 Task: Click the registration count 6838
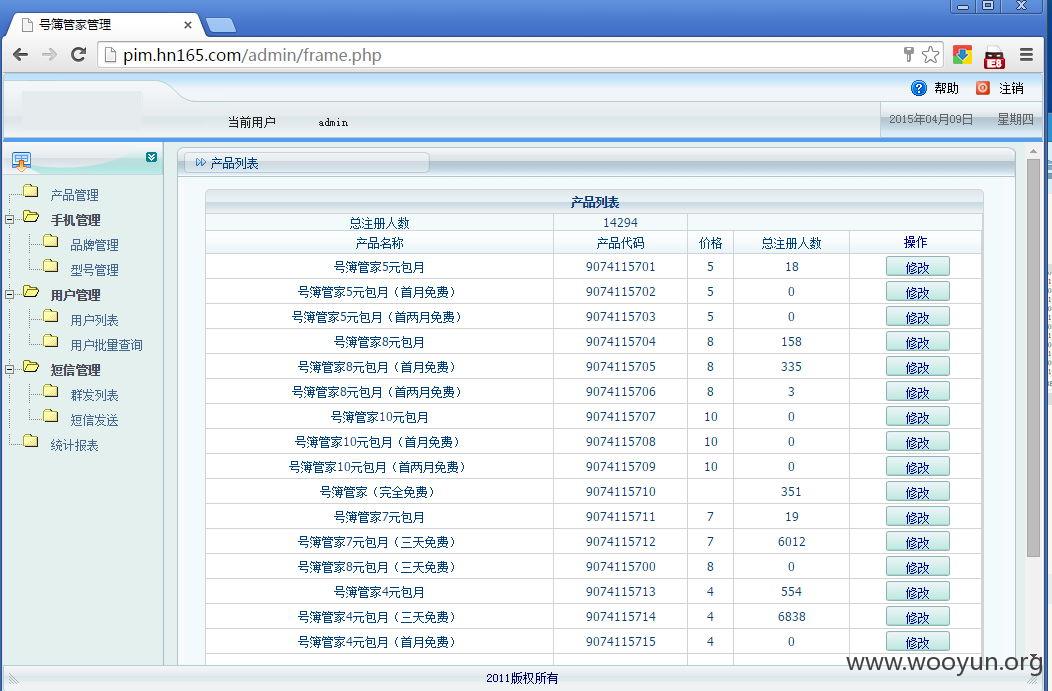[x=792, y=617]
